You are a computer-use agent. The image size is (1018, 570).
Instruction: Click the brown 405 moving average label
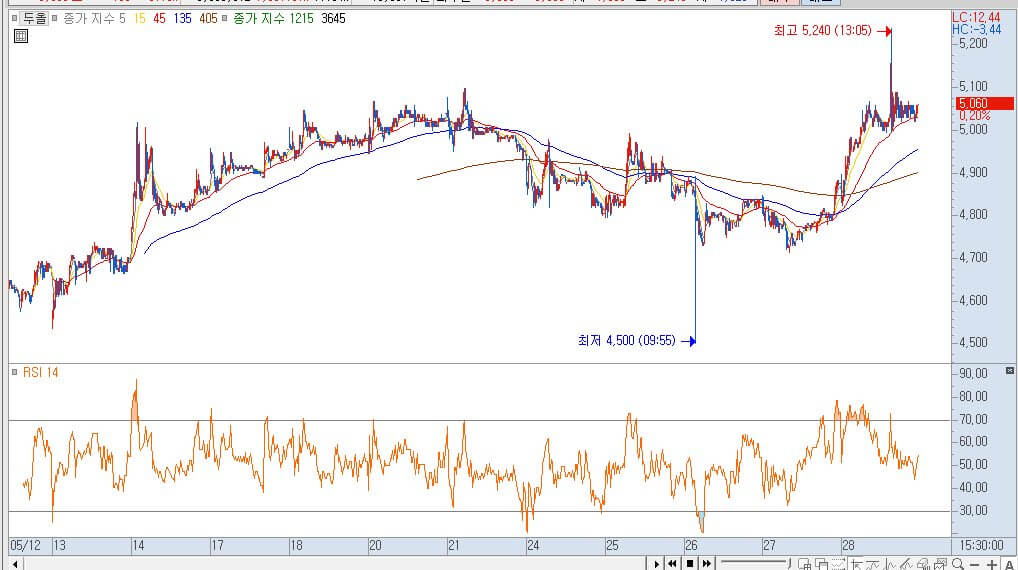coord(208,18)
